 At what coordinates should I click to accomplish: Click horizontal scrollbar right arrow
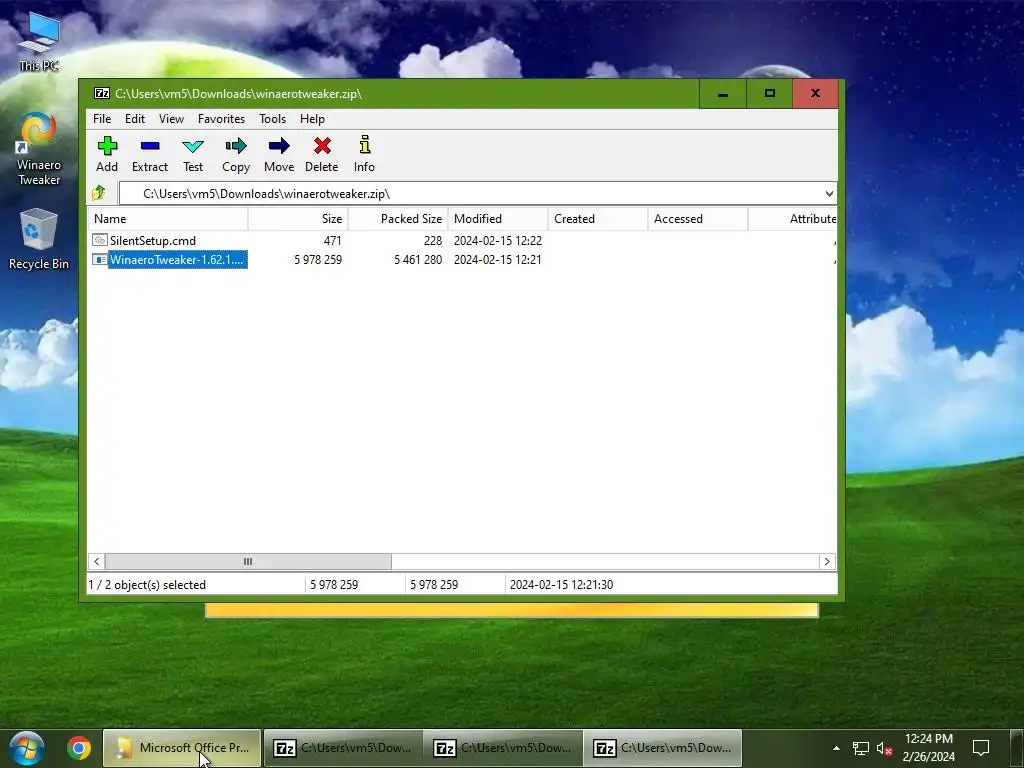click(827, 562)
